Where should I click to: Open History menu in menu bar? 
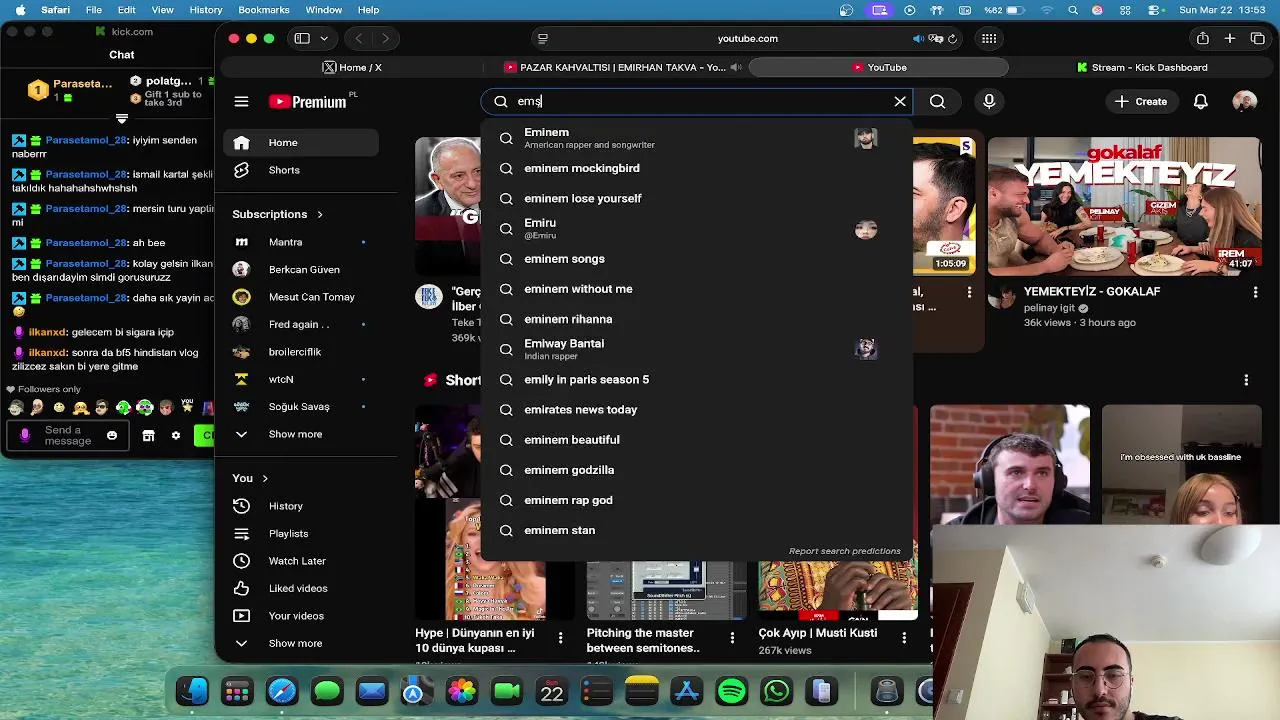tap(206, 10)
